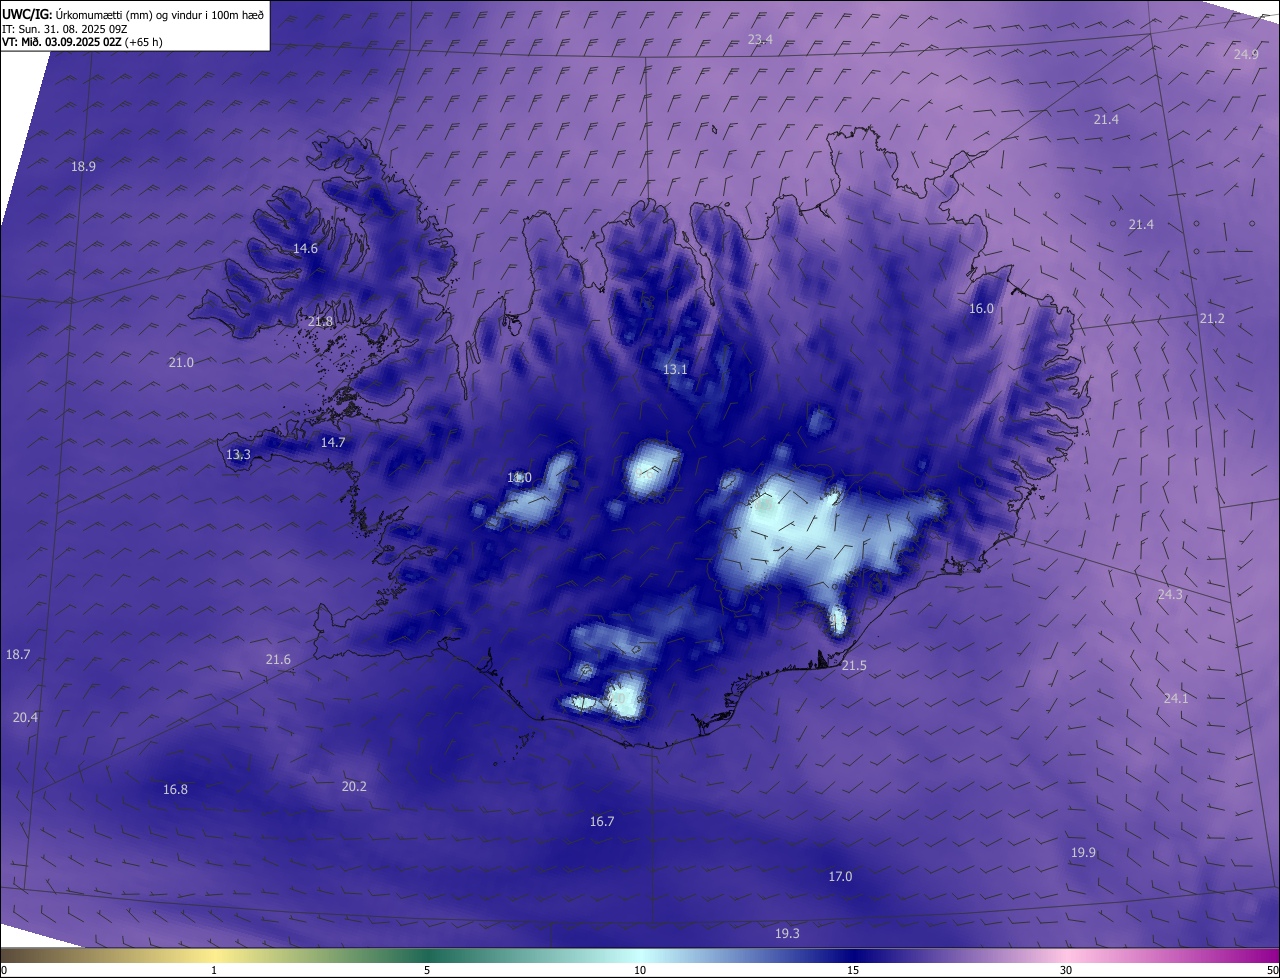This screenshot has width=1280, height=978.
Task: Click the 'VT: Mið. 03.09.2025 02Z (+65 h)' line
Action: pyautogui.click(x=82, y=42)
